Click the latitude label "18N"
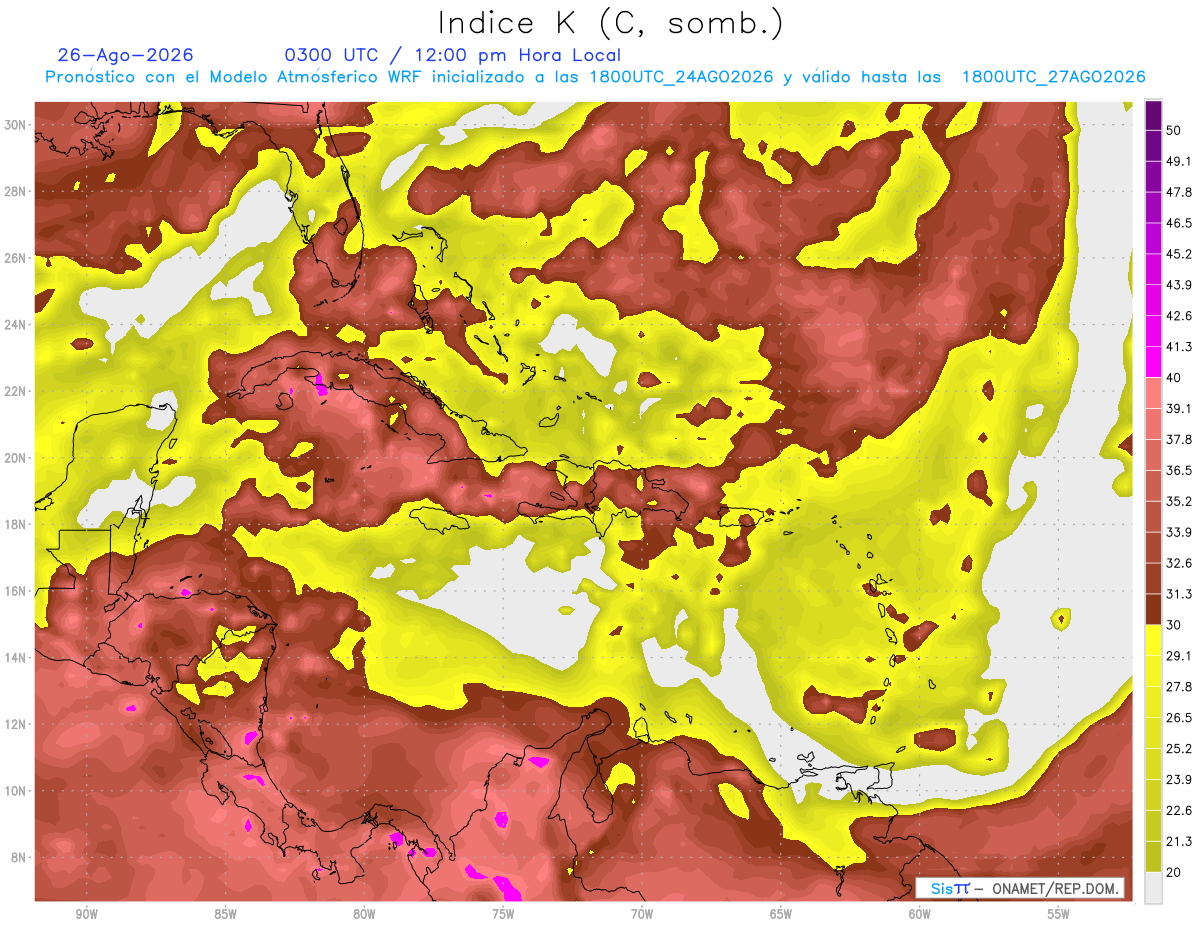This screenshot has width=1200, height=927. (x=15, y=525)
